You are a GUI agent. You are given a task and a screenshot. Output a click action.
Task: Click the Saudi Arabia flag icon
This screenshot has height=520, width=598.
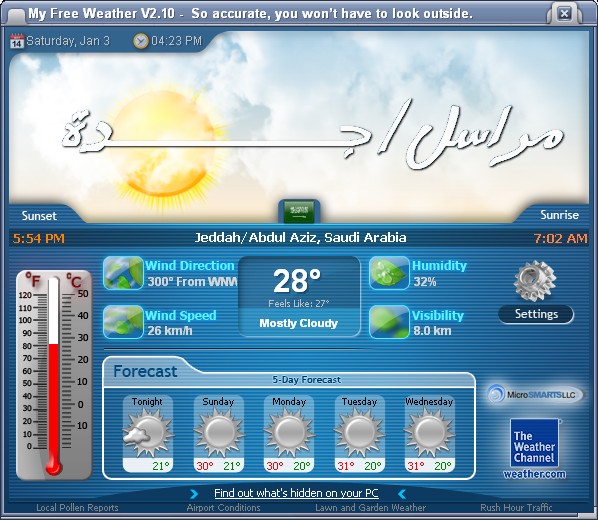coord(299,211)
